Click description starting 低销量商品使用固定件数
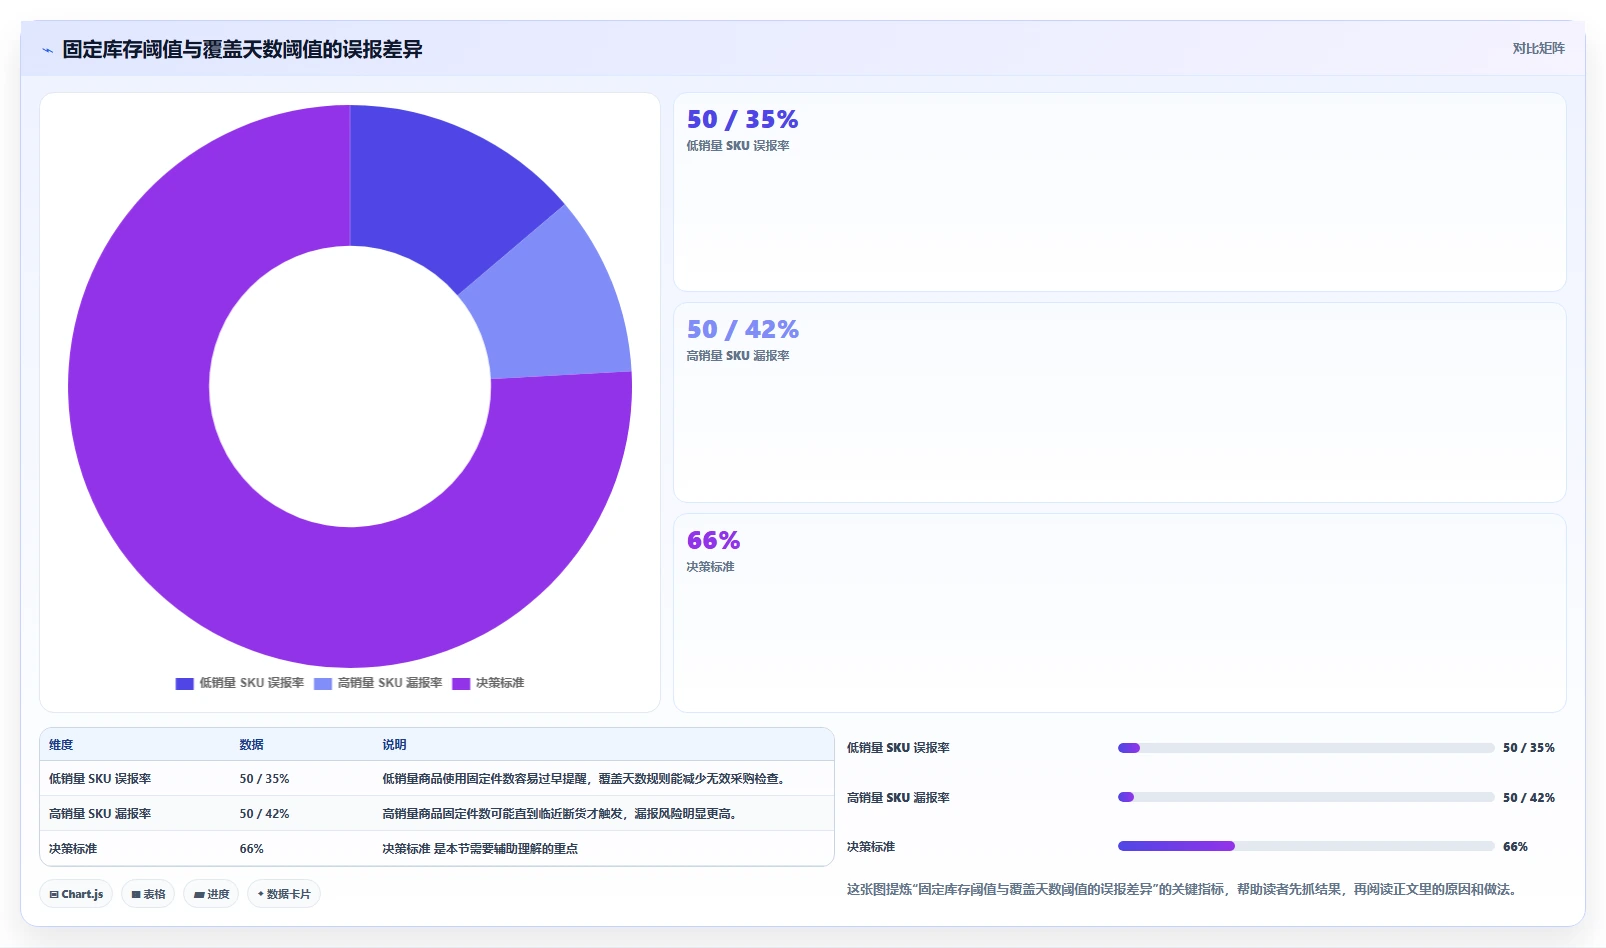The width and height of the screenshot is (1606, 948). (584, 779)
